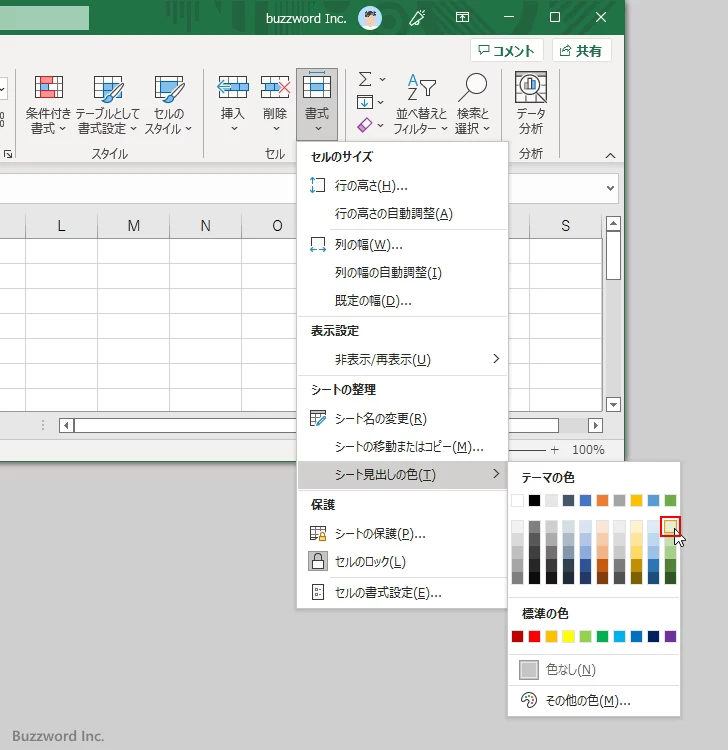Expand Delete (削除) dropdown arrow
The image size is (728, 750).
(276, 128)
